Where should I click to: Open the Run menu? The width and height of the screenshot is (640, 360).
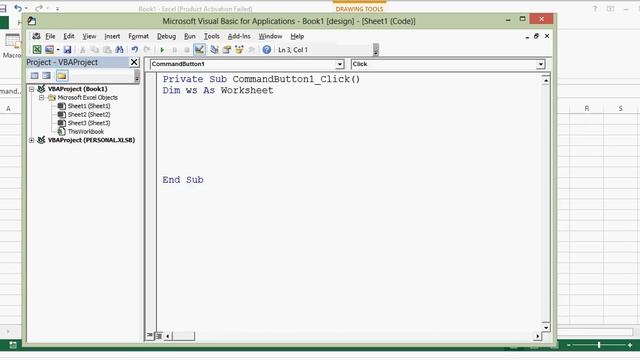[x=189, y=36]
